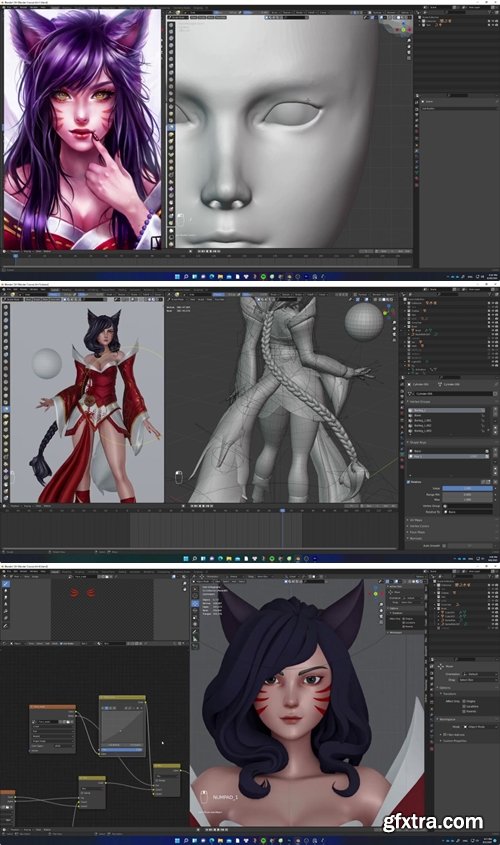
Task: Open Render menu in bottom Blender window
Action: (24, 572)
